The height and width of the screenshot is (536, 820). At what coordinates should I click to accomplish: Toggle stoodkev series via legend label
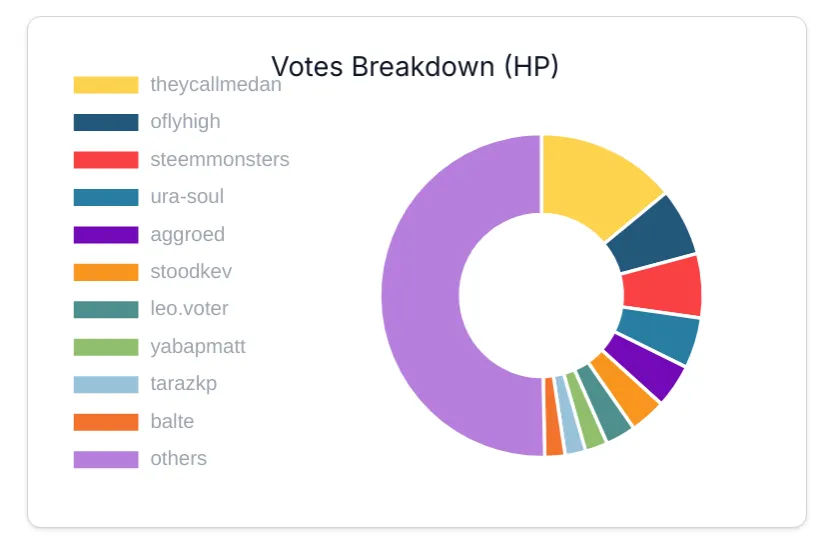tap(191, 271)
